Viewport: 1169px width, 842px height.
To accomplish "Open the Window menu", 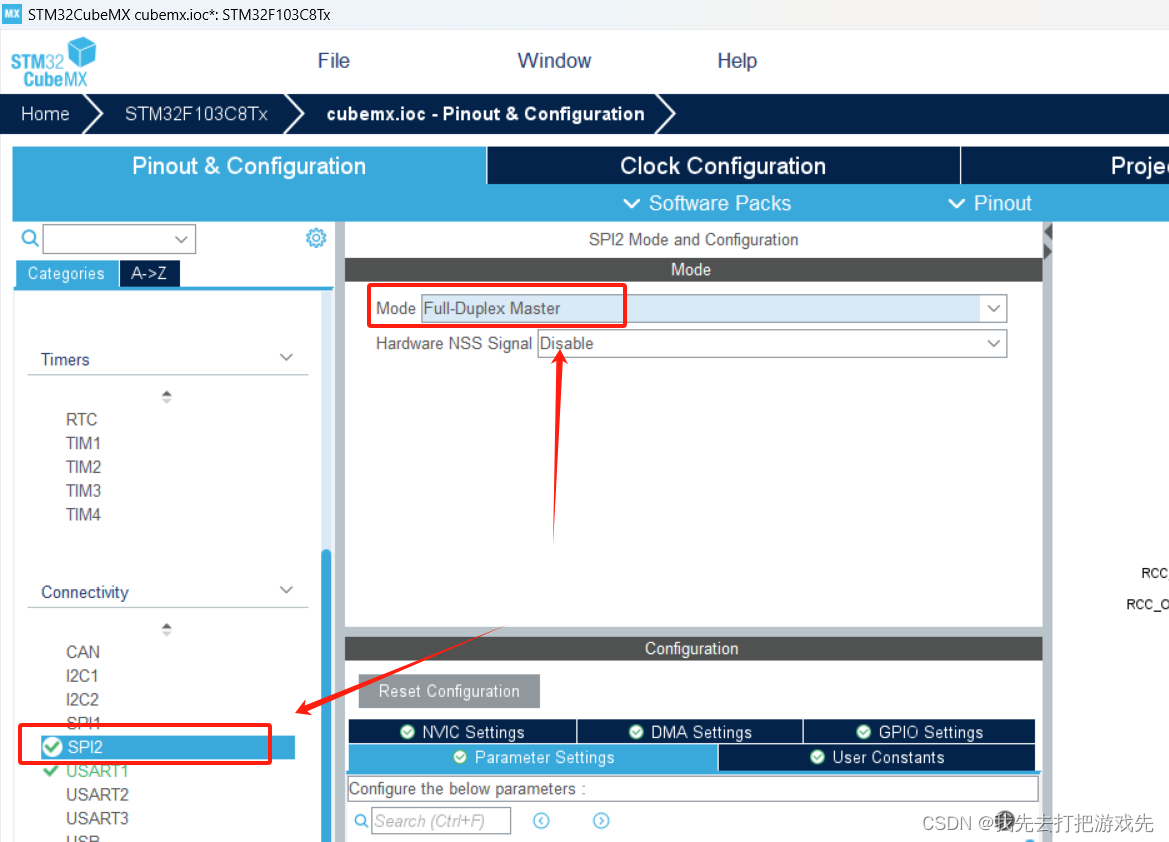I will 554,60.
